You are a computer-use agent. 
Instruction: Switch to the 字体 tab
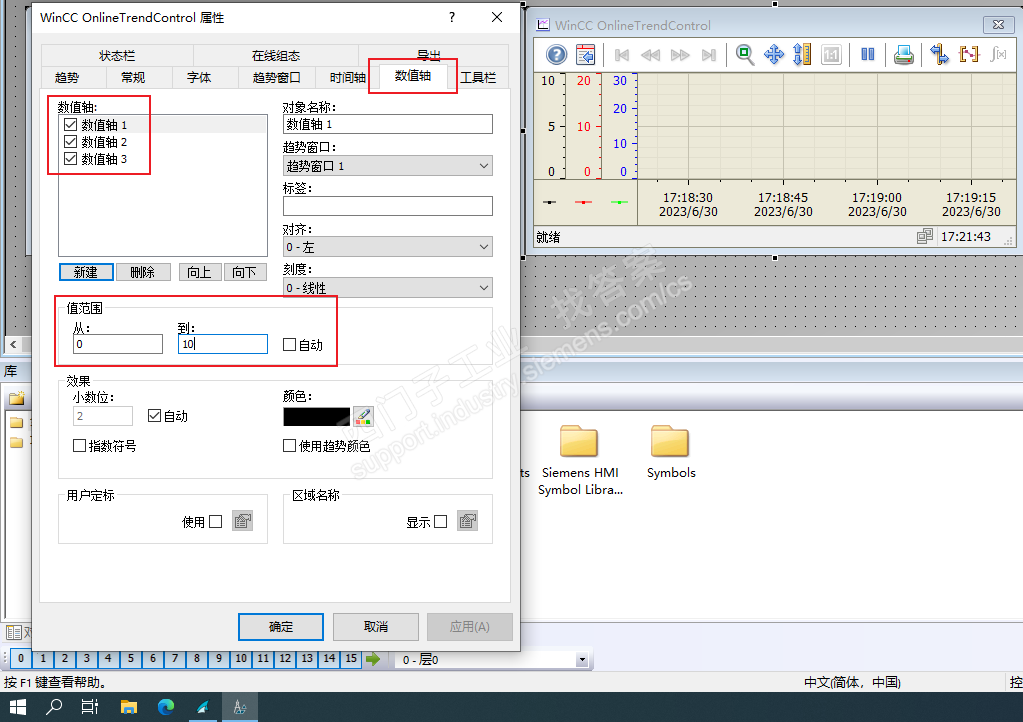(x=199, y=77)
